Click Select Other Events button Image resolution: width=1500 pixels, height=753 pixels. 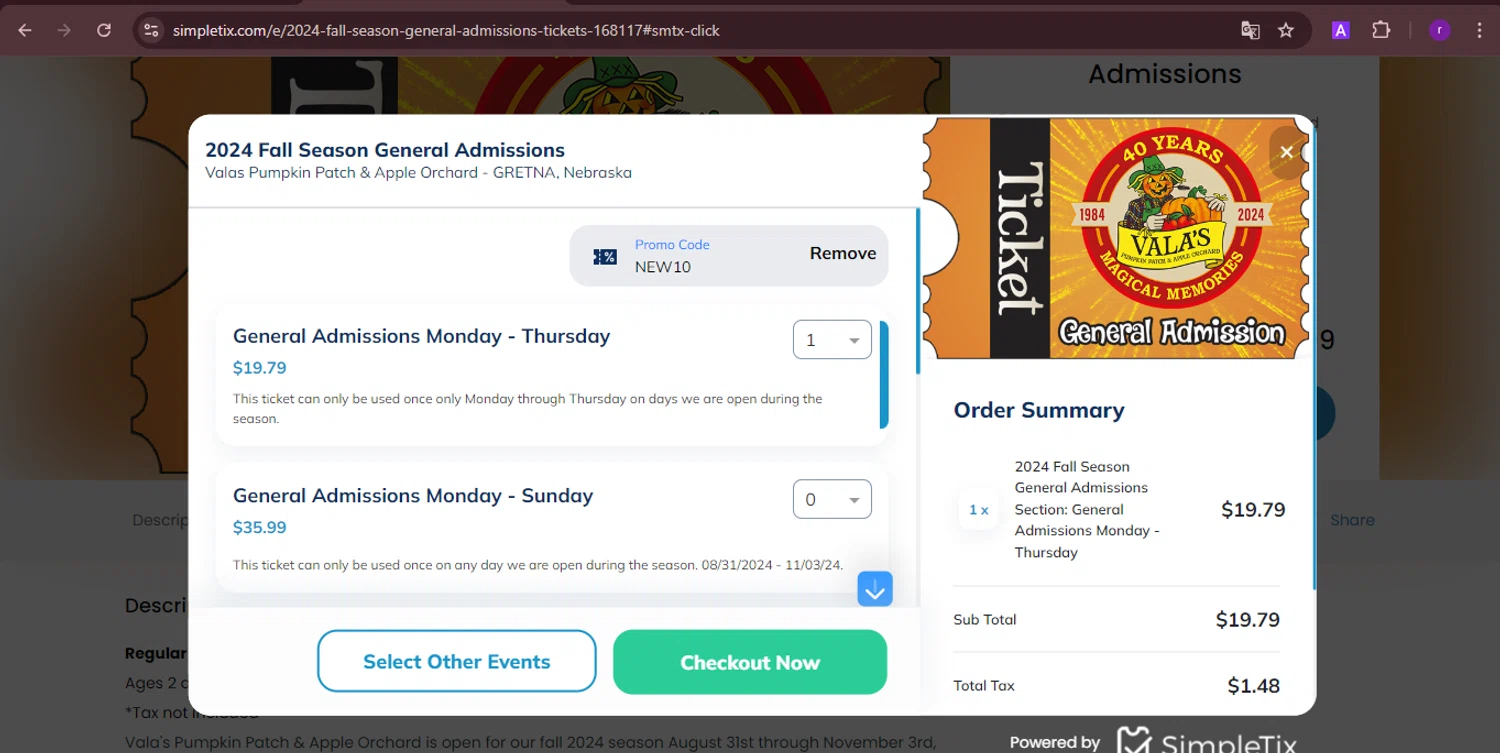click(457, 662)
